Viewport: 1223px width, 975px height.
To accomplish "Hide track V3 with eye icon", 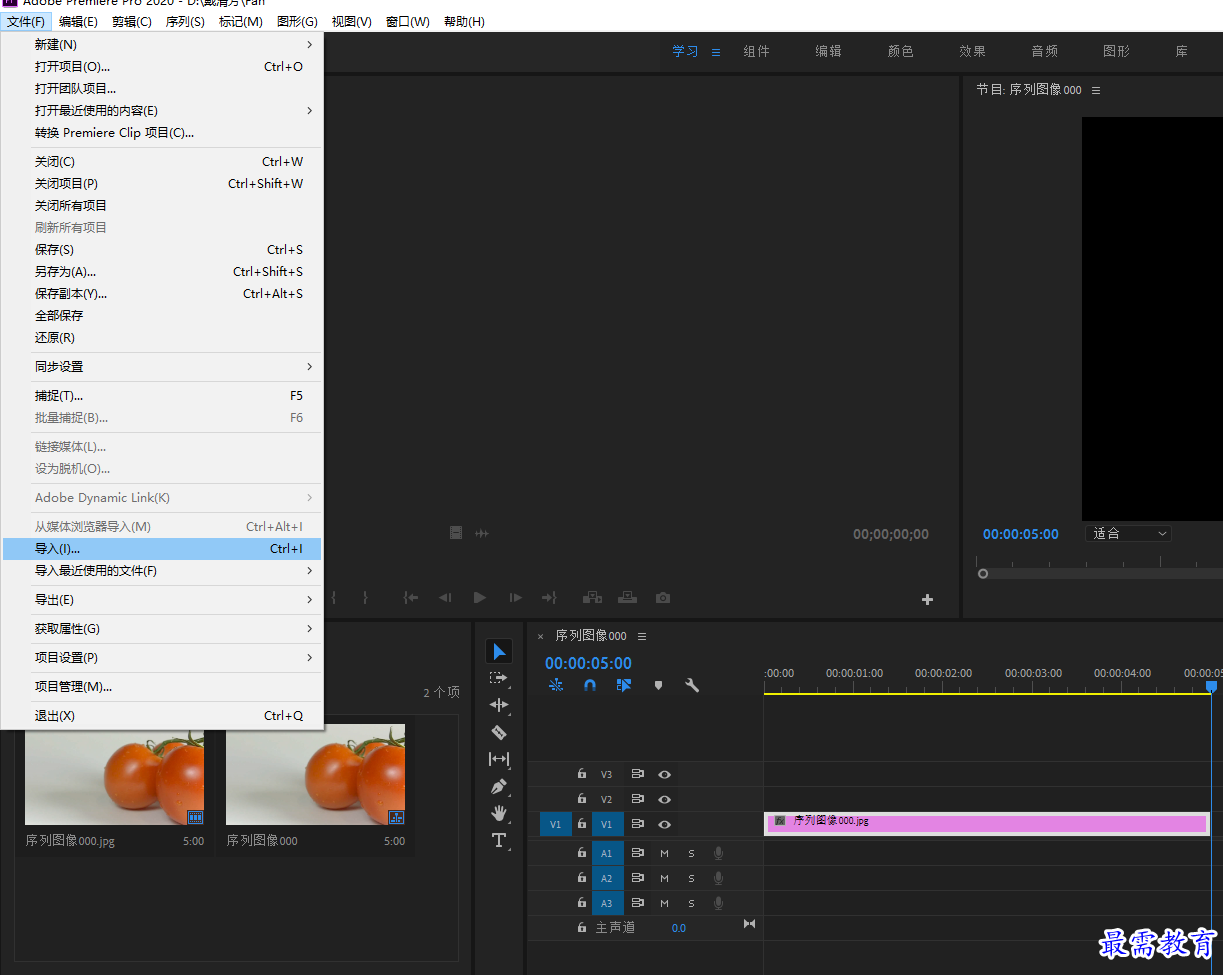I will pyautogui.click(x=664, y=774).
